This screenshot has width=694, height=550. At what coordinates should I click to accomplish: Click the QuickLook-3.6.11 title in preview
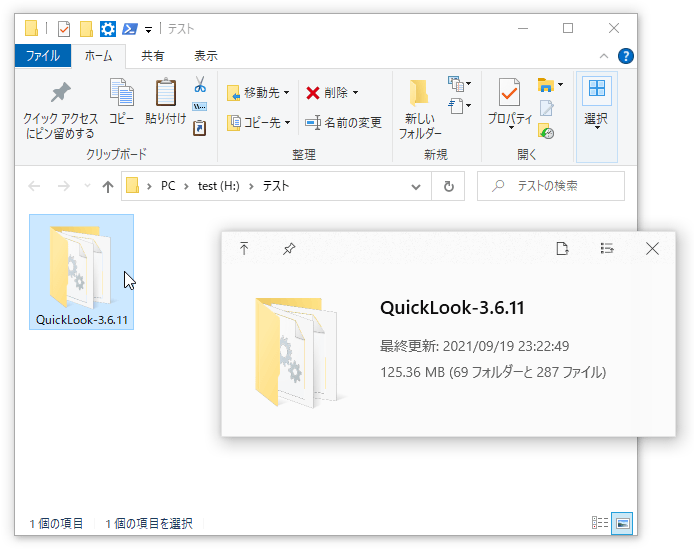[x=452, y=308]
